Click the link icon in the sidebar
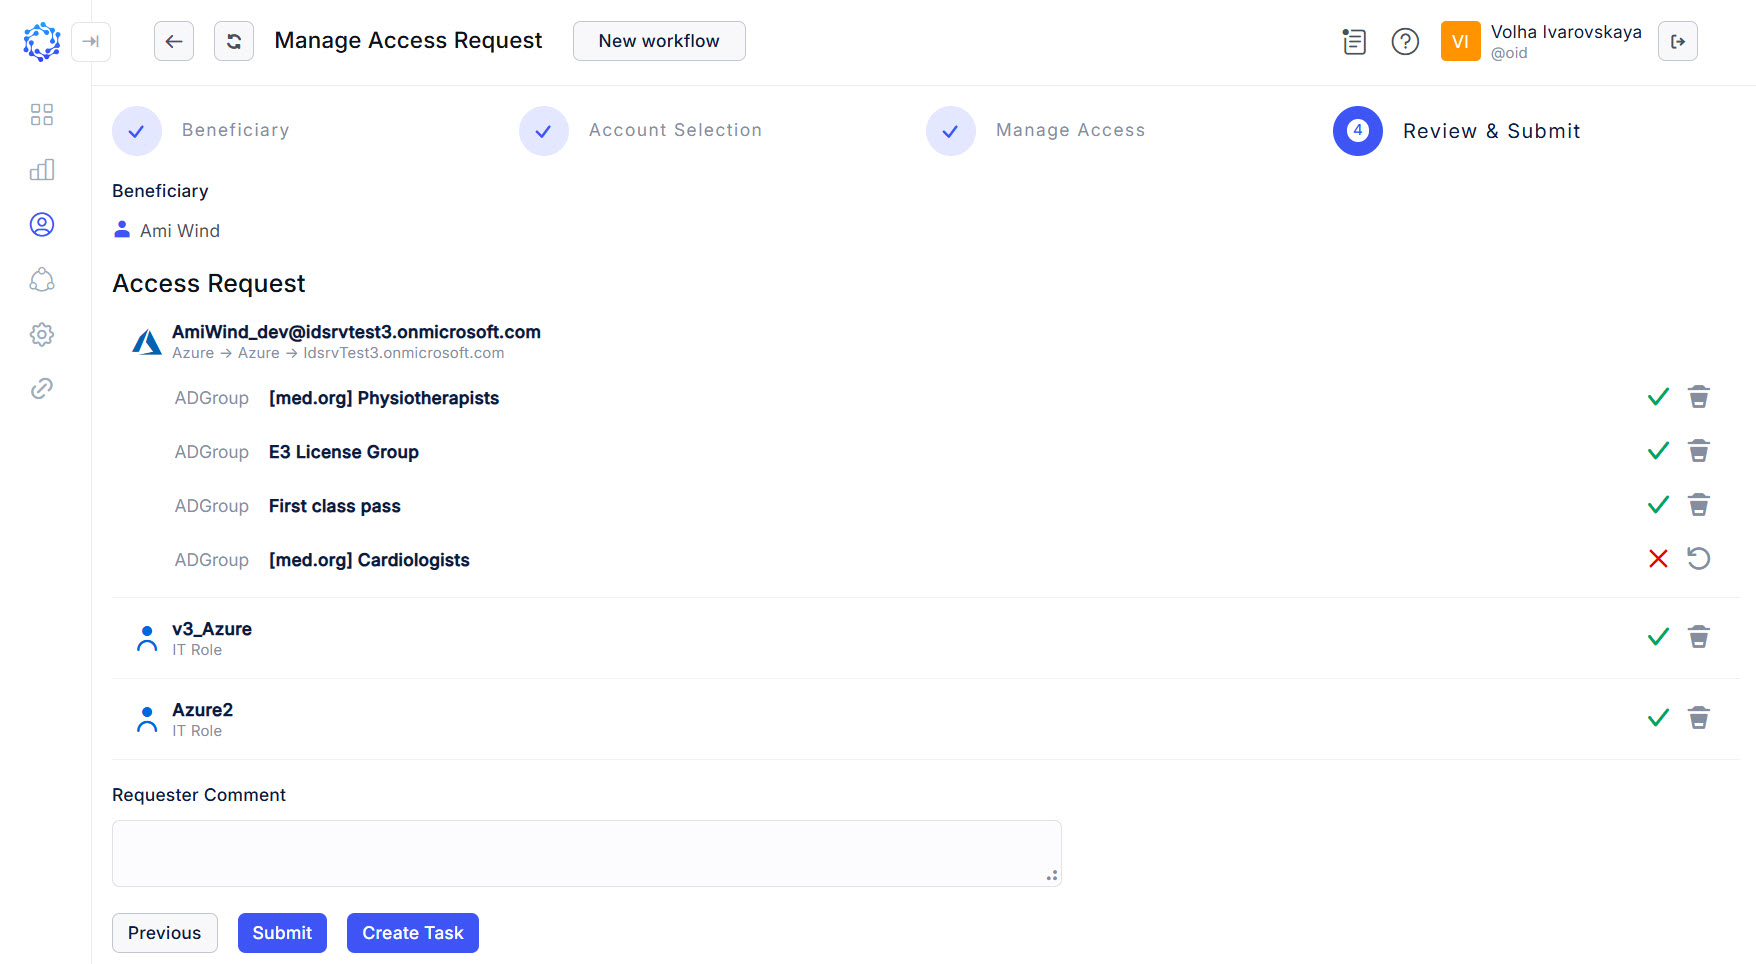This screenshot has height=964, width=1756. [x=41, y=388]
